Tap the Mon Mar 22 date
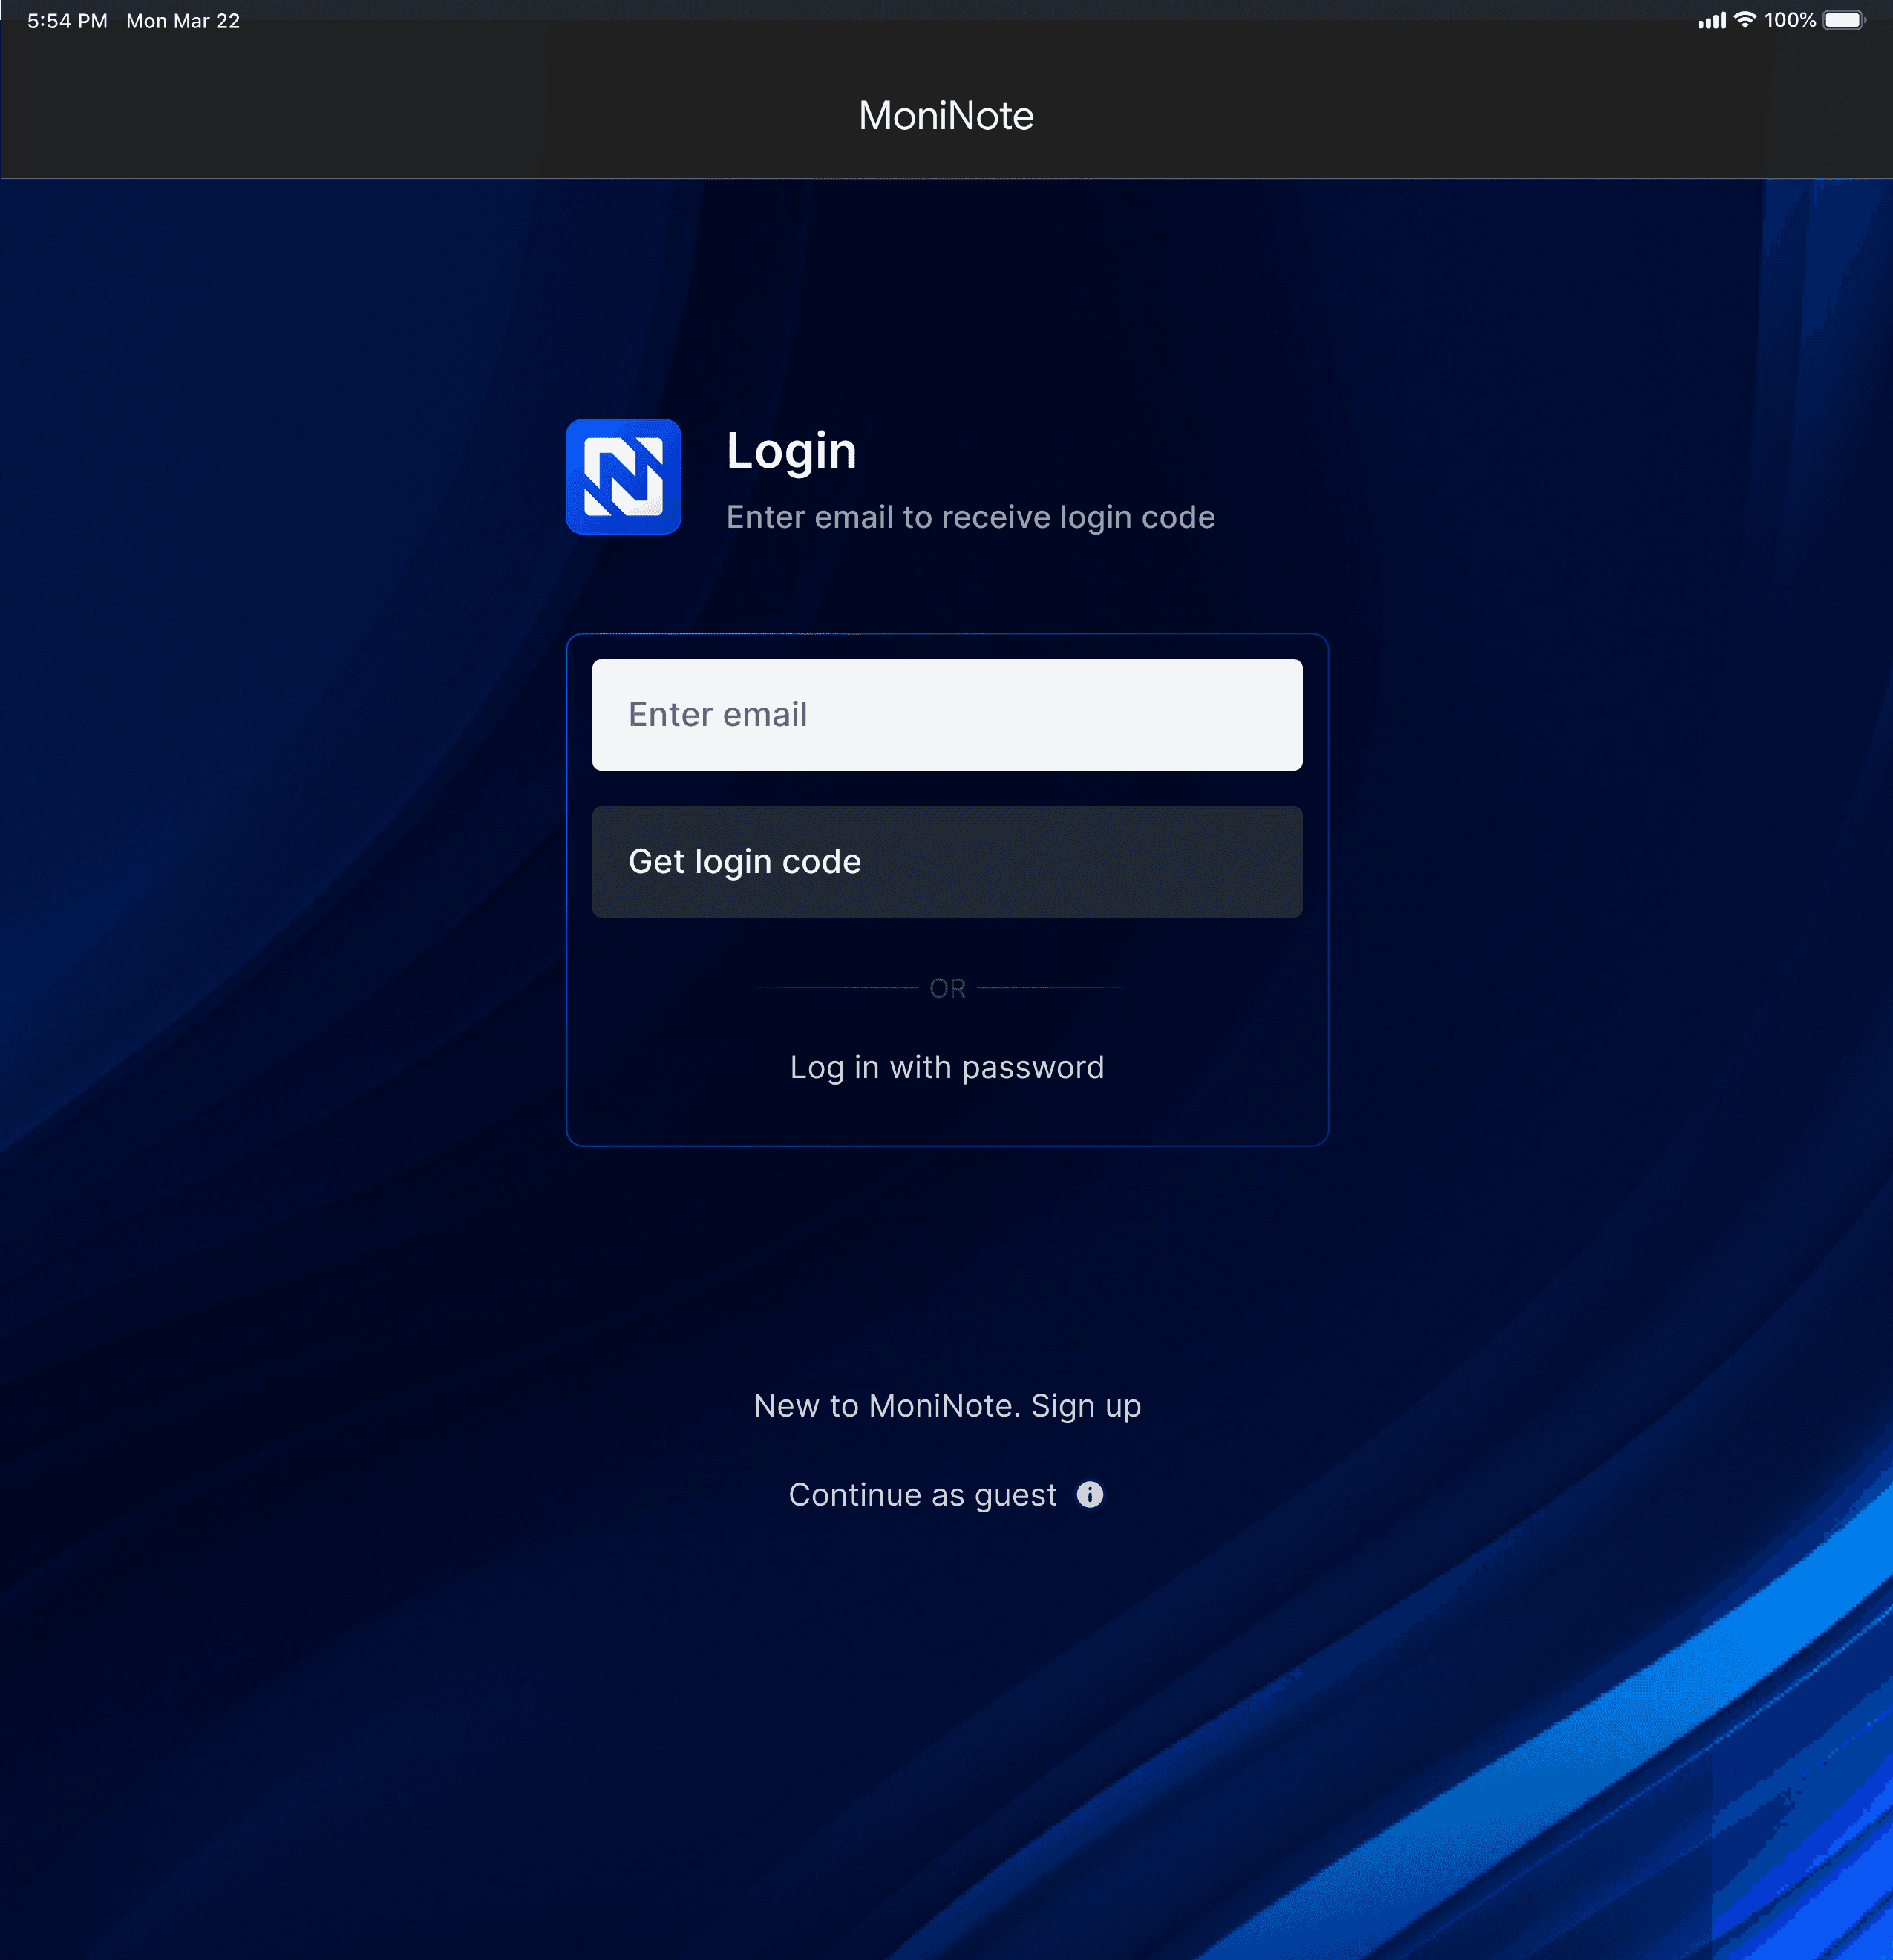Screen dimensions: 1893x1960 tap(183, 21)
